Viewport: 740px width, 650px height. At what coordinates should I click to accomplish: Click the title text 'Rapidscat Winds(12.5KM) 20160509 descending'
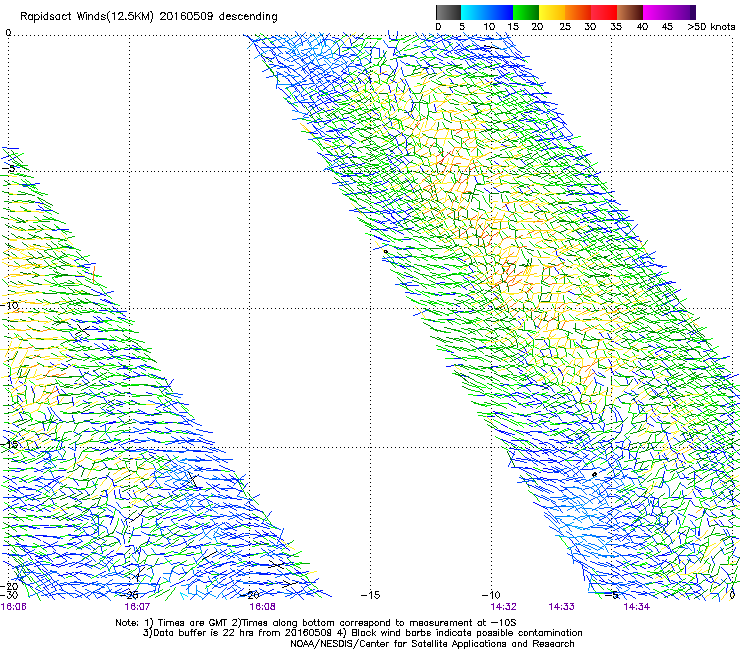click(149, 17)
